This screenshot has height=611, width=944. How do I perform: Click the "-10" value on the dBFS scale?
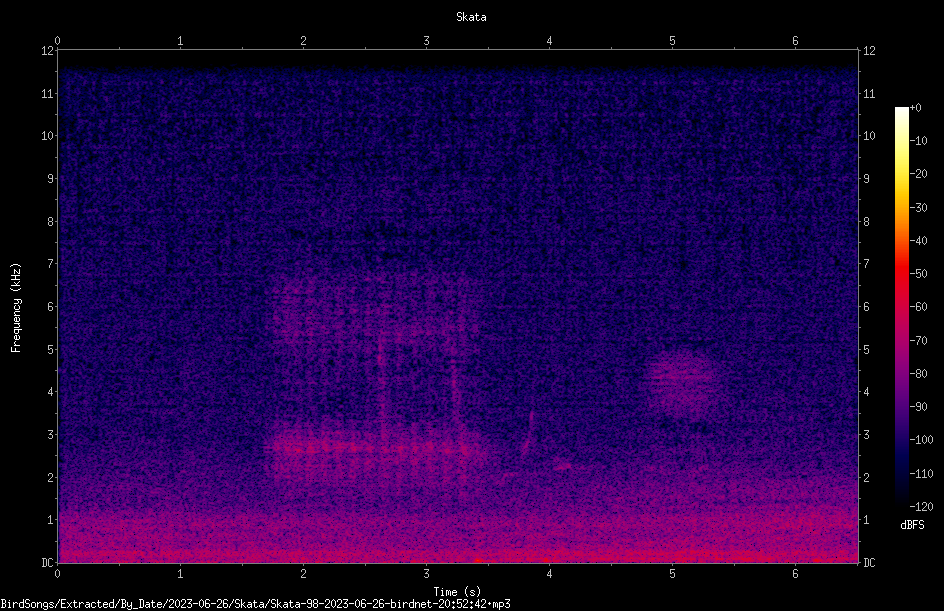click(918, 141)
